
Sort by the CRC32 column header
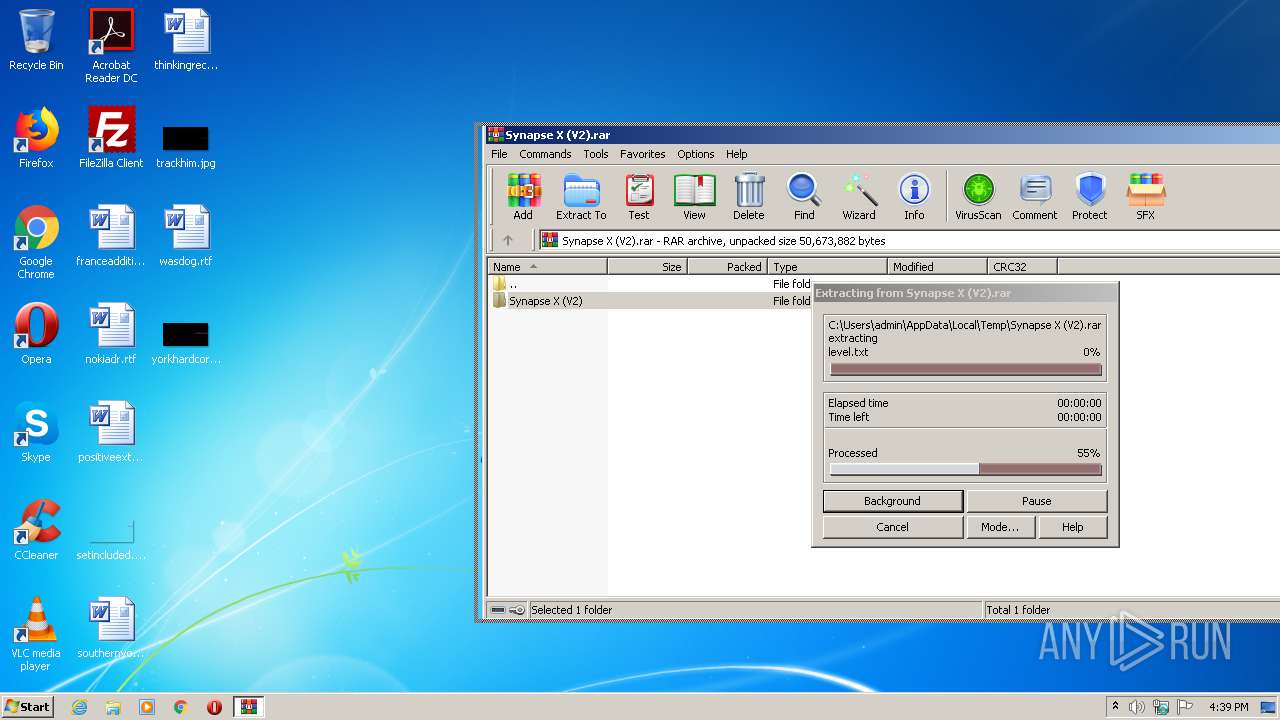(x=1022, y=267)
